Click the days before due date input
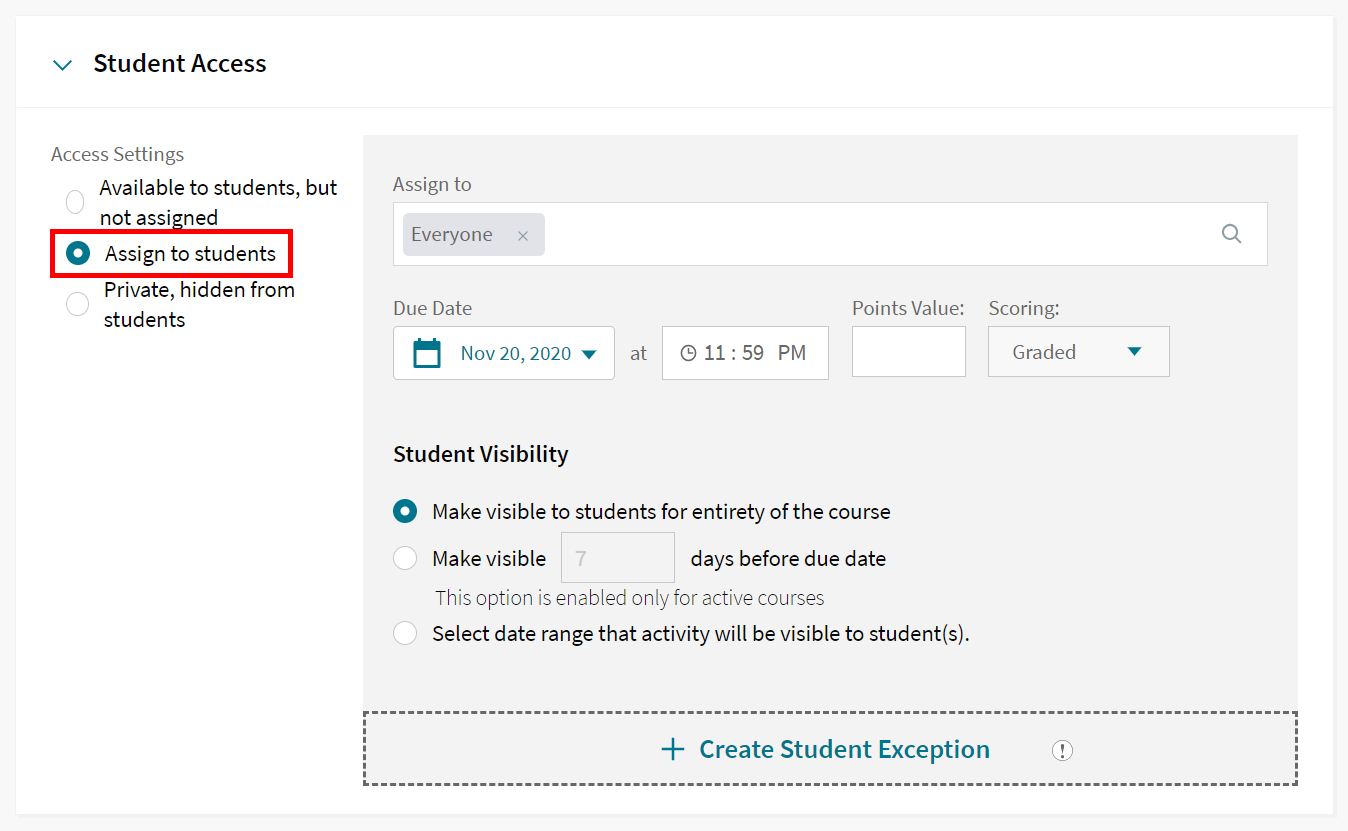1348x831 pixels. pyautogui.click(x=617, y=557)
